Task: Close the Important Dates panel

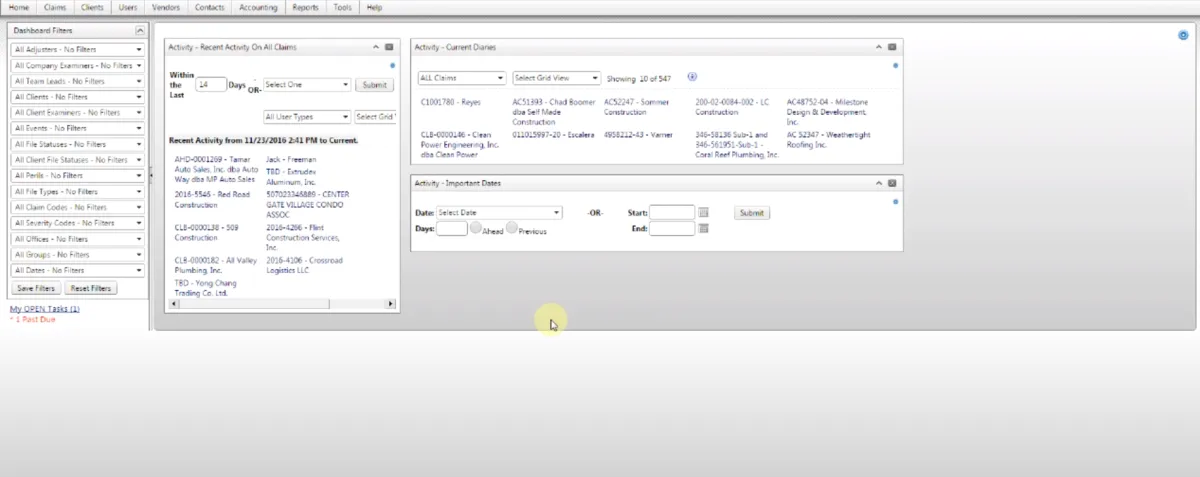Action: tap(892, 183)
